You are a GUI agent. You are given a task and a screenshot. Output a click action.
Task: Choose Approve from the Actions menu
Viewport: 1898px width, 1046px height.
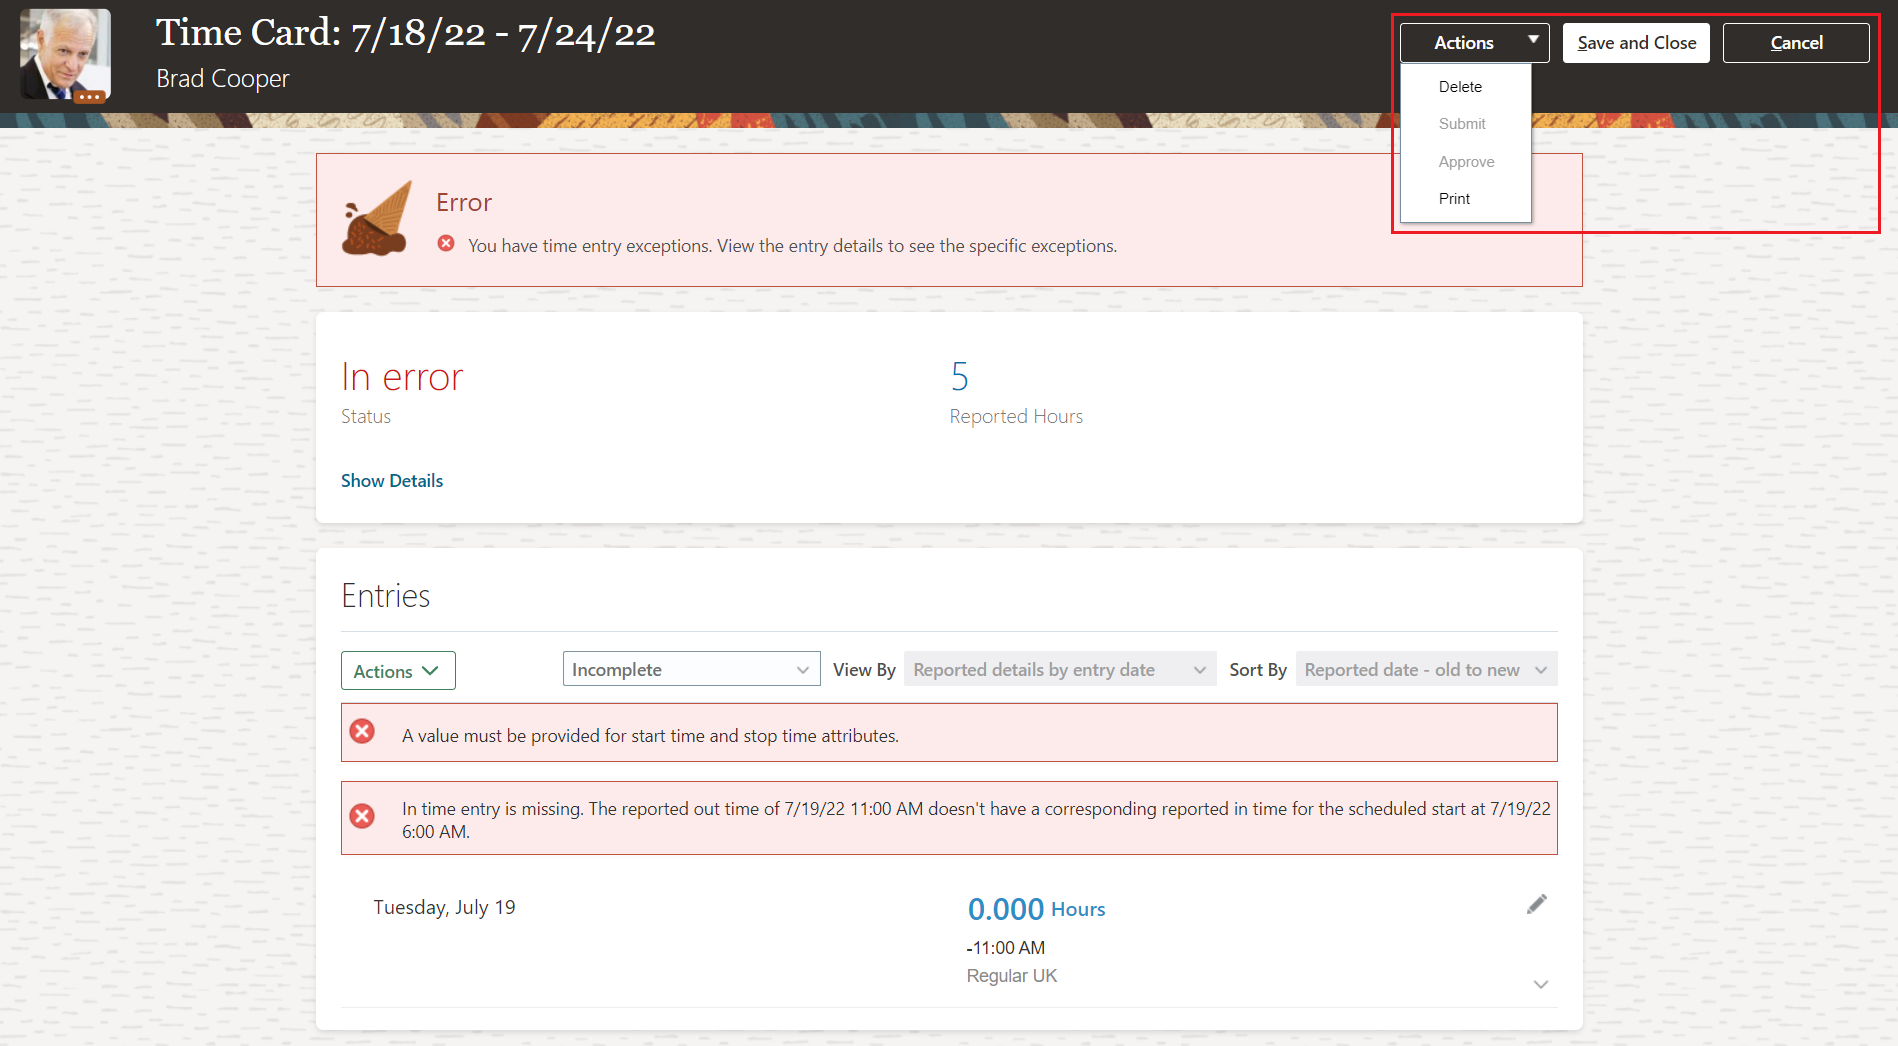[x=1466, y=162]
